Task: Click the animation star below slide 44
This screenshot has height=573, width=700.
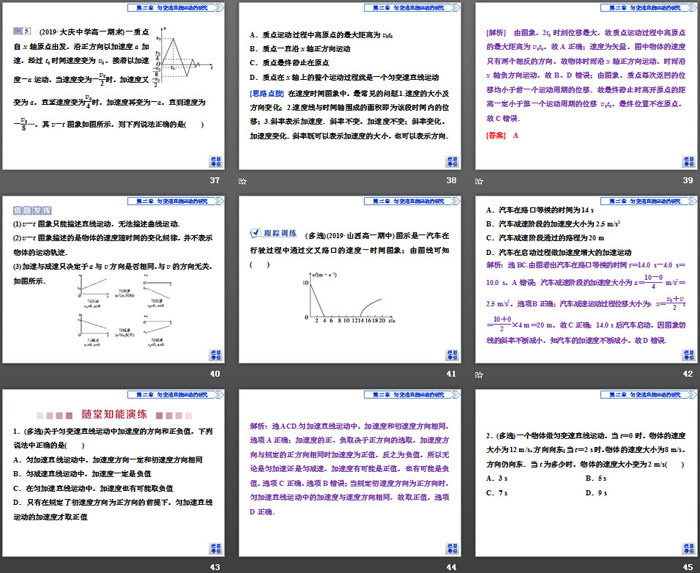Action: pyautogui.click(x=244, y=565)
